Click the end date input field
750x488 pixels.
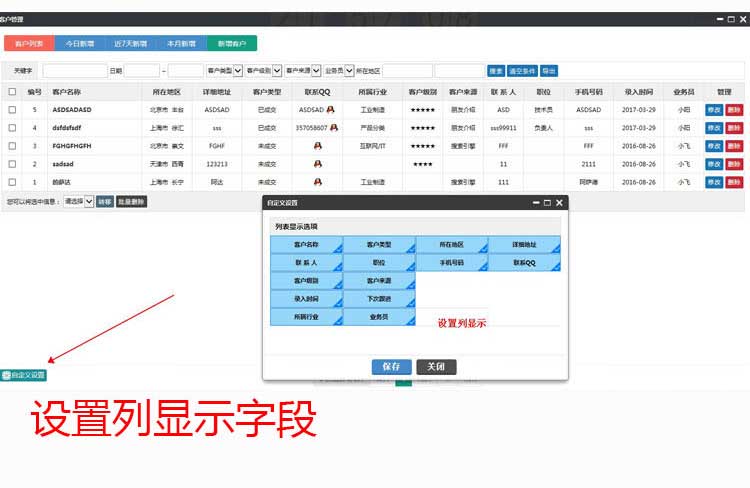click(186, 71)
